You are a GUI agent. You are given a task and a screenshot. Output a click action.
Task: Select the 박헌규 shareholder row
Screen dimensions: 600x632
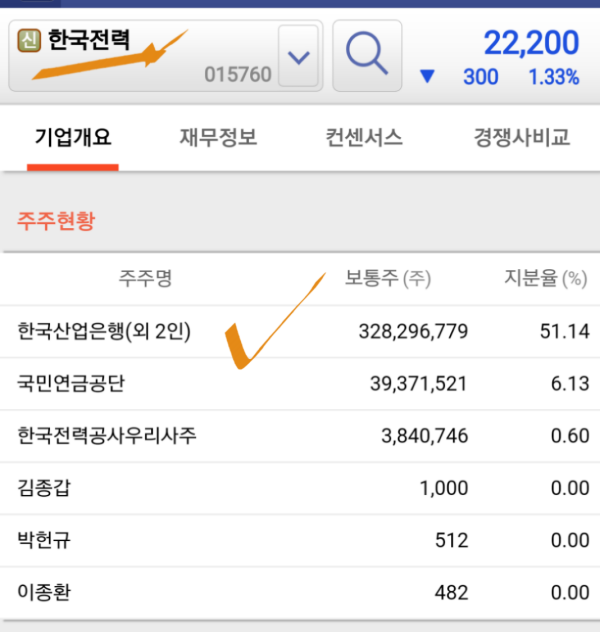click(300, 540)
